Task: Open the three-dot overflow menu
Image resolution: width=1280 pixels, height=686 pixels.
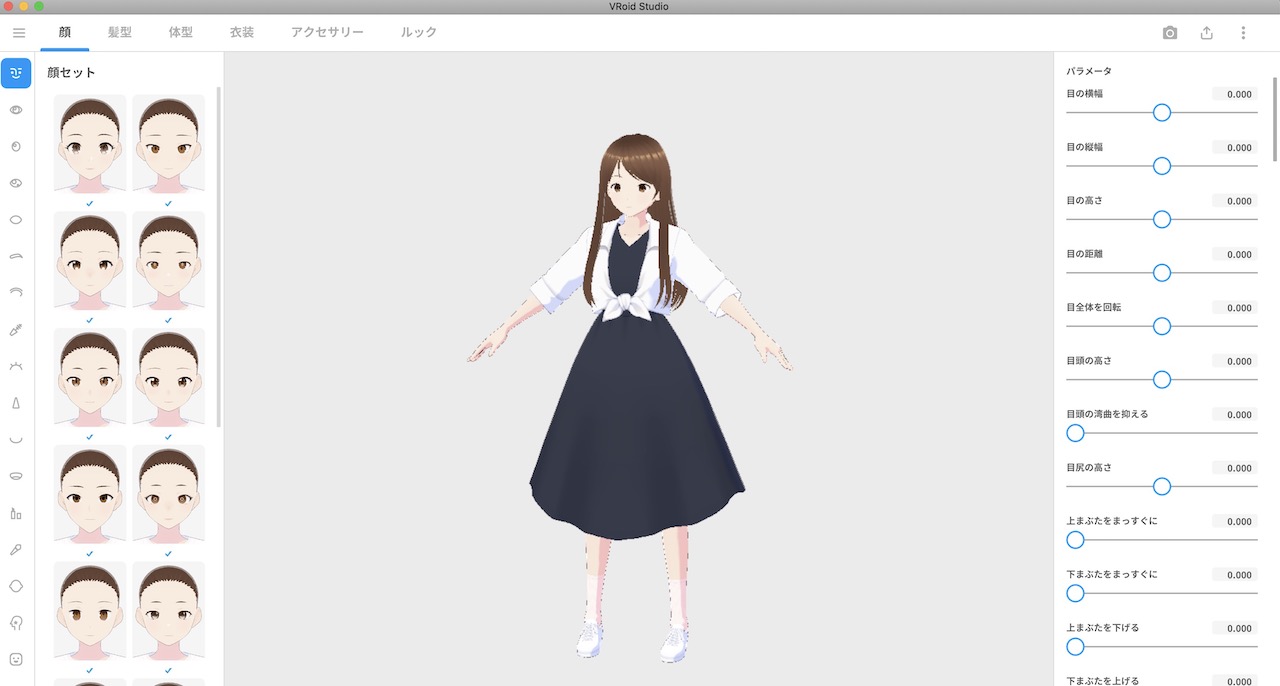Action: click(1243, 32)
